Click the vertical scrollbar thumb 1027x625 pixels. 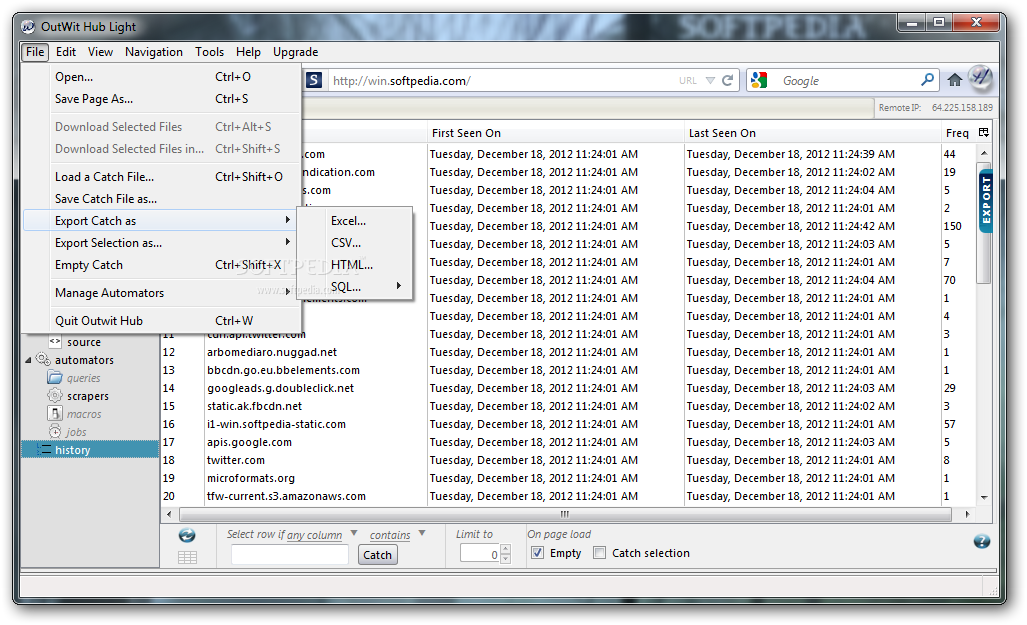click(984, 223)
